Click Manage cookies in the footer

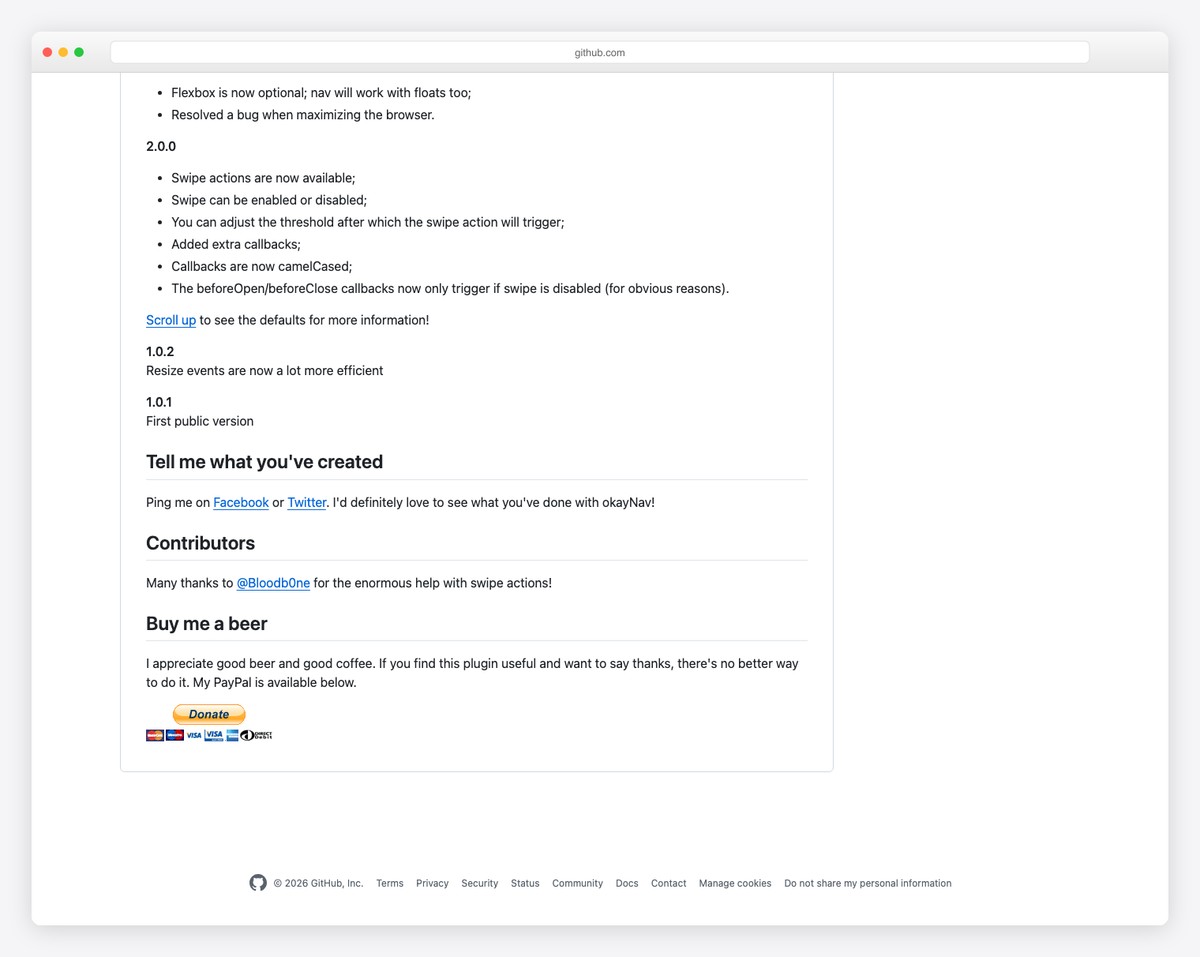tap(735, 883)
